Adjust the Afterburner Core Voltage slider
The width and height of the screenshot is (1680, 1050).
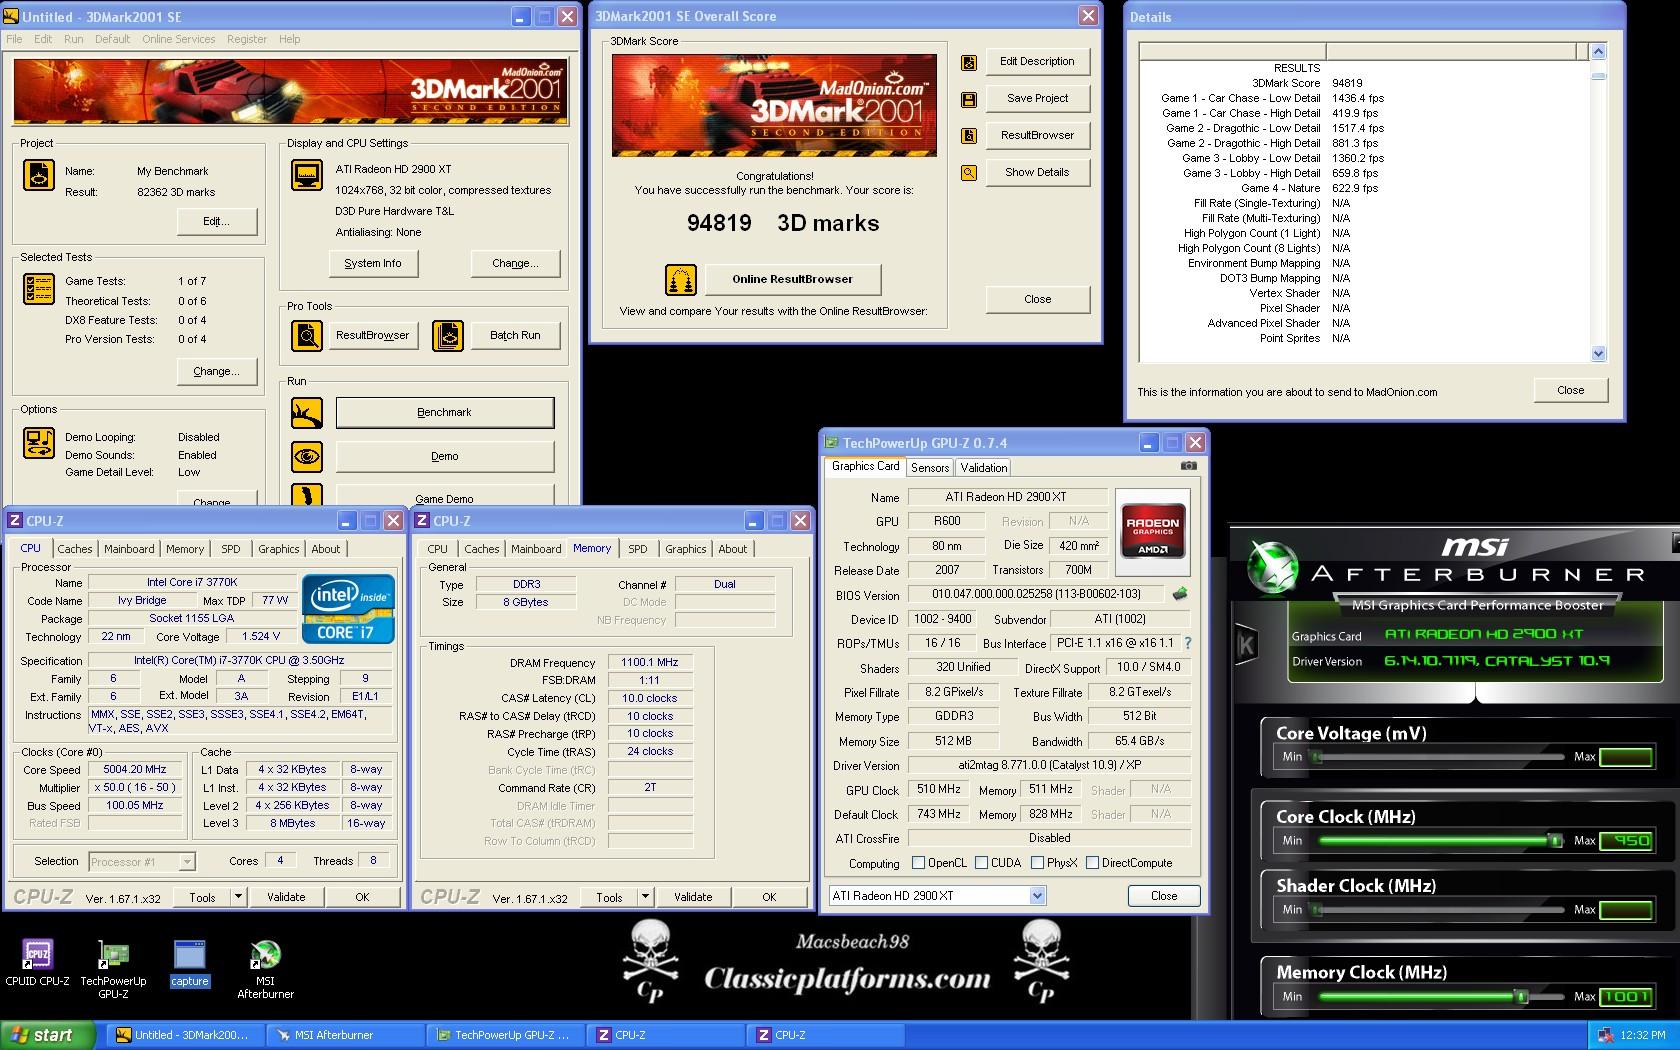pyautogui.click(x=1317, y=757)
